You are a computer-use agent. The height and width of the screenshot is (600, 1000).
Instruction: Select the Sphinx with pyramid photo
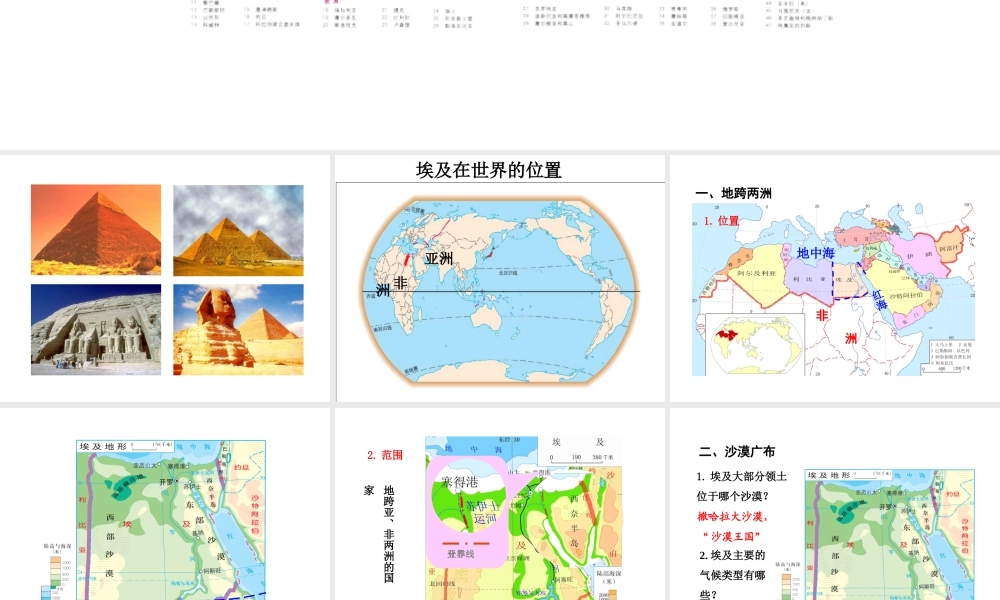tap(239, 330)
